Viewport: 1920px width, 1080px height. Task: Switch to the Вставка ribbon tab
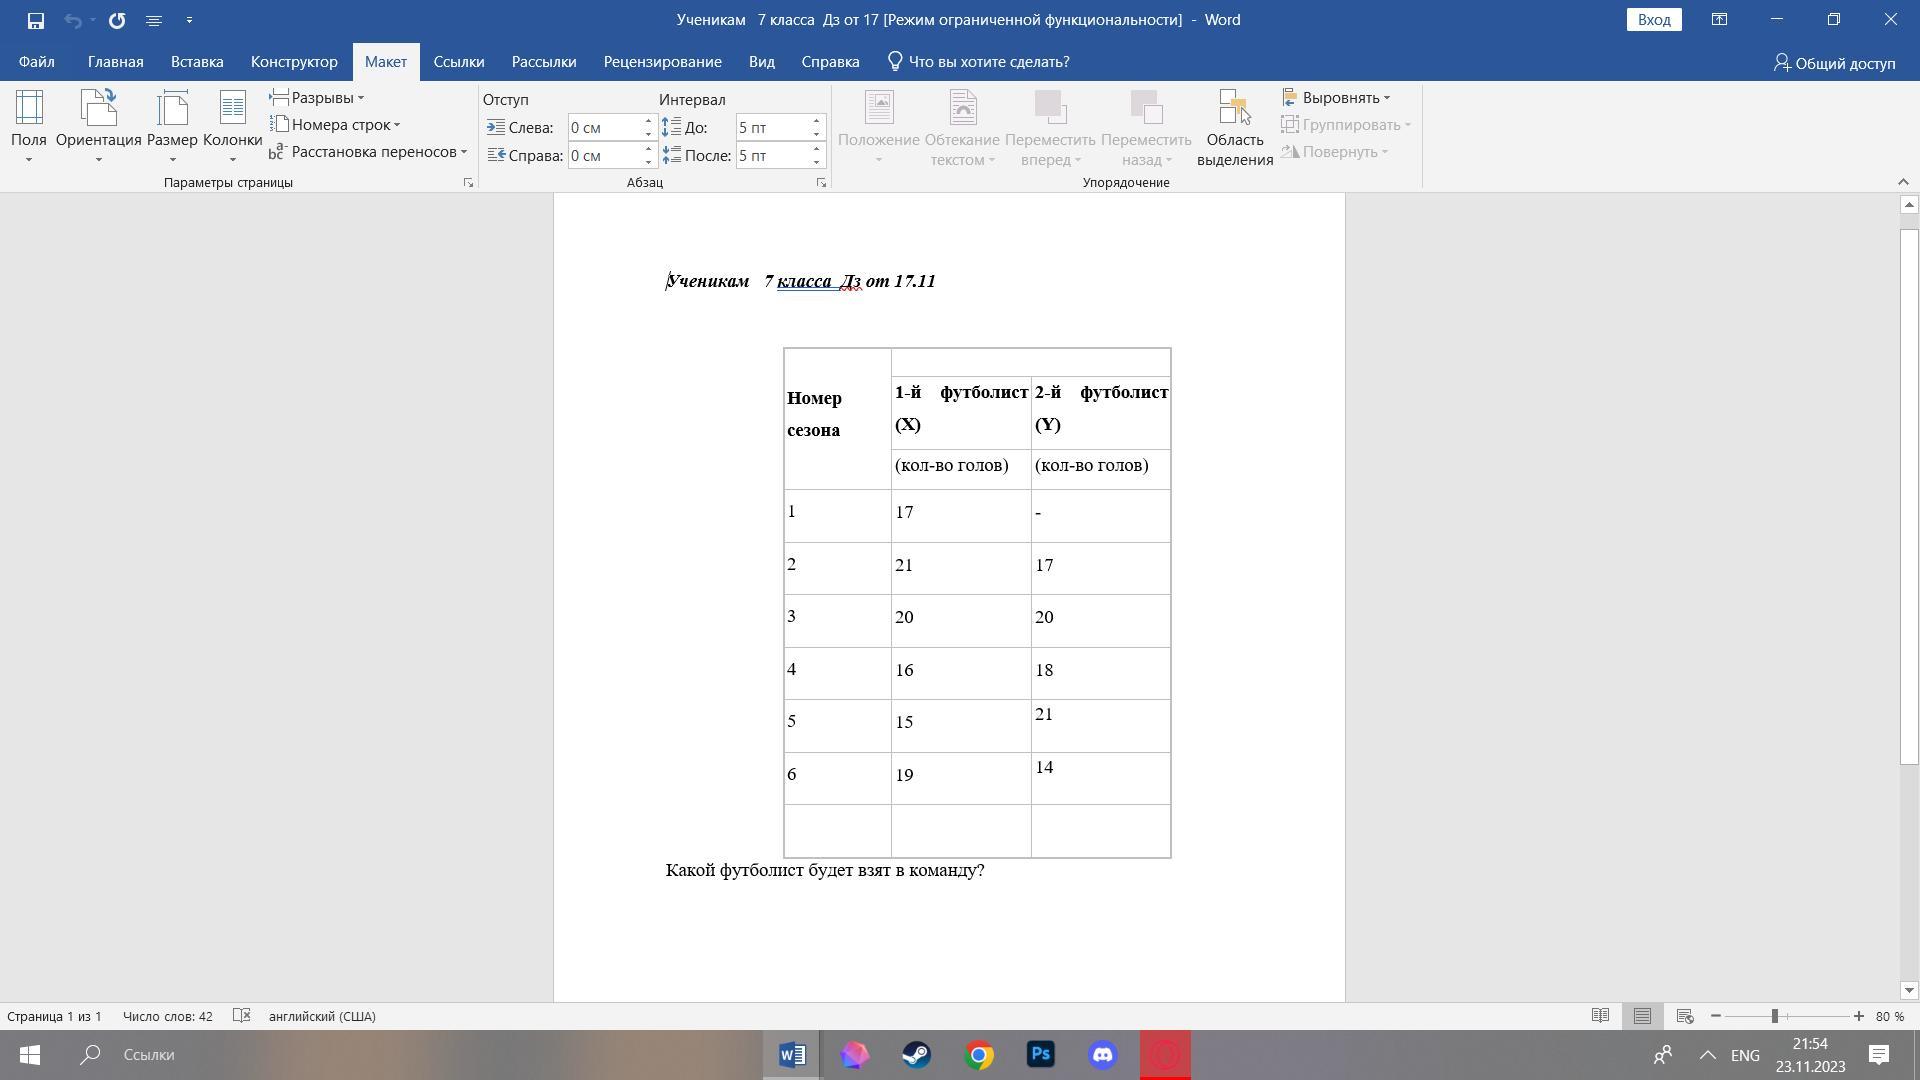(x=197, y=62)
